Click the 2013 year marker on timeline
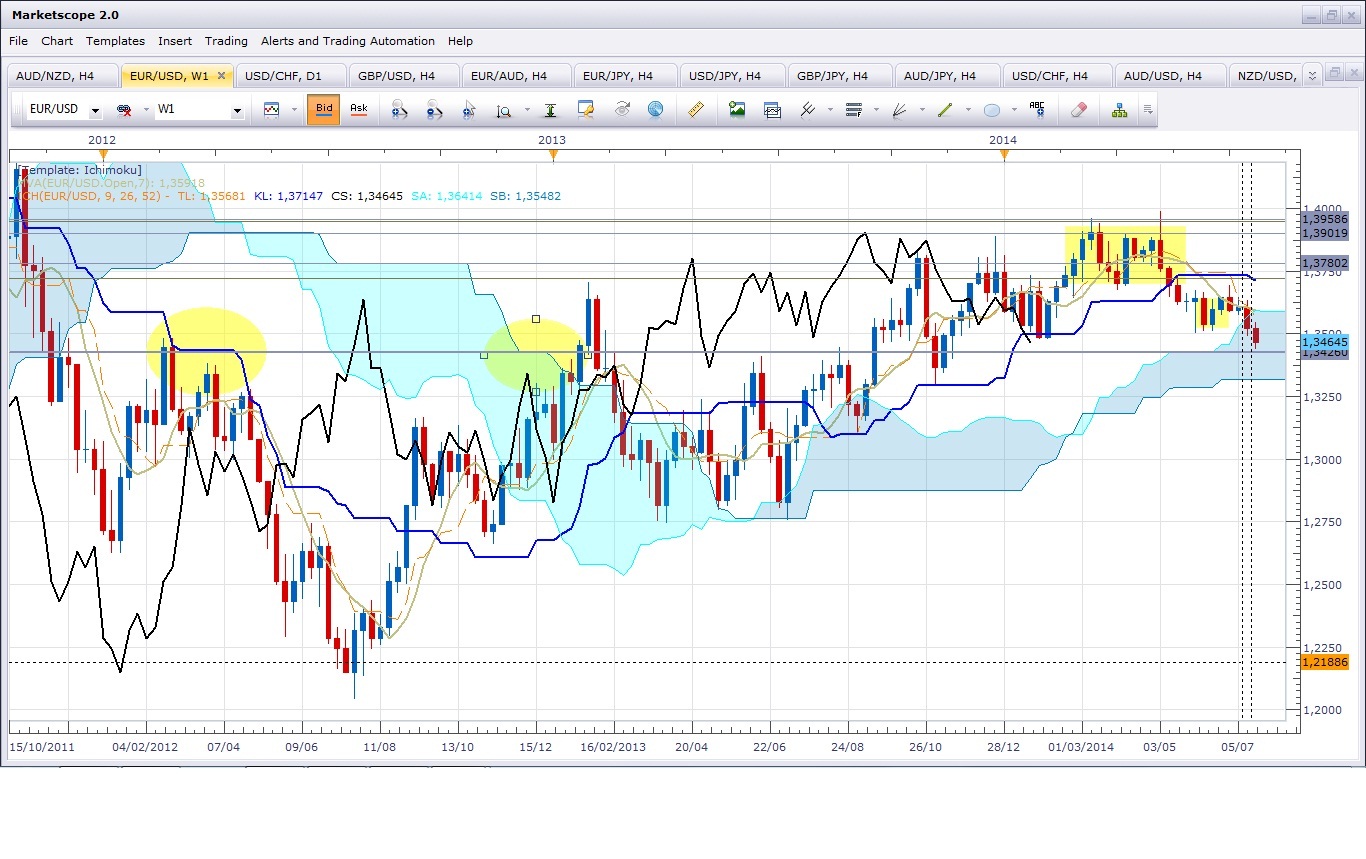This screenshot has width=1366, height=859. [552, 141]
